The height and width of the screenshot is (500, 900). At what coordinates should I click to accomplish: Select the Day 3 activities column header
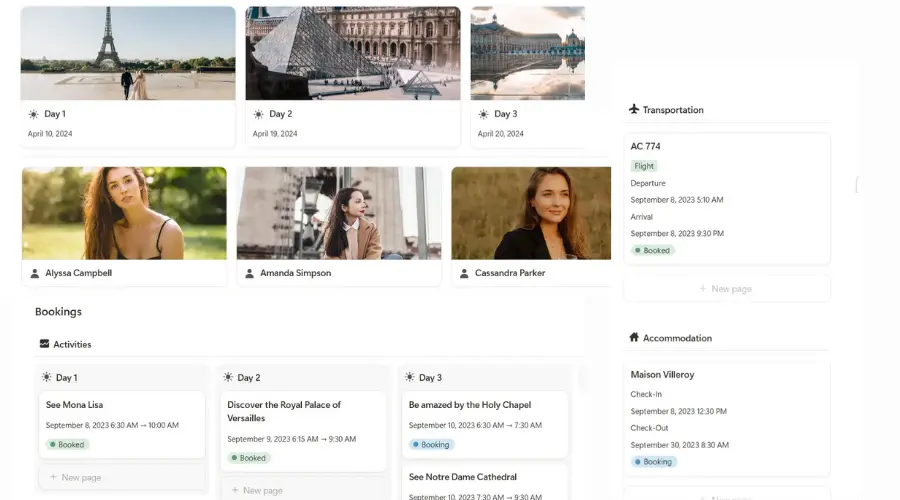(x=430, y=378)
